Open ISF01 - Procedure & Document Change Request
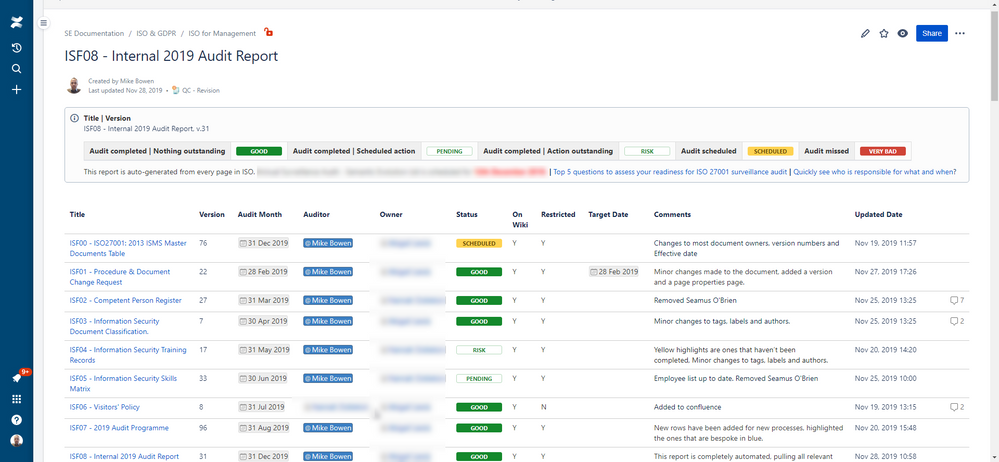 [120, 277]
